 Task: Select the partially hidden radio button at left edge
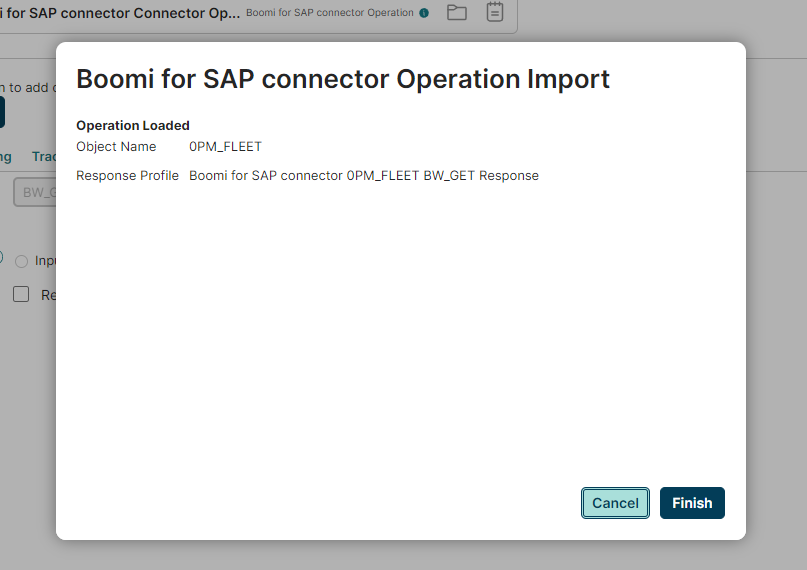pos(2,257)
